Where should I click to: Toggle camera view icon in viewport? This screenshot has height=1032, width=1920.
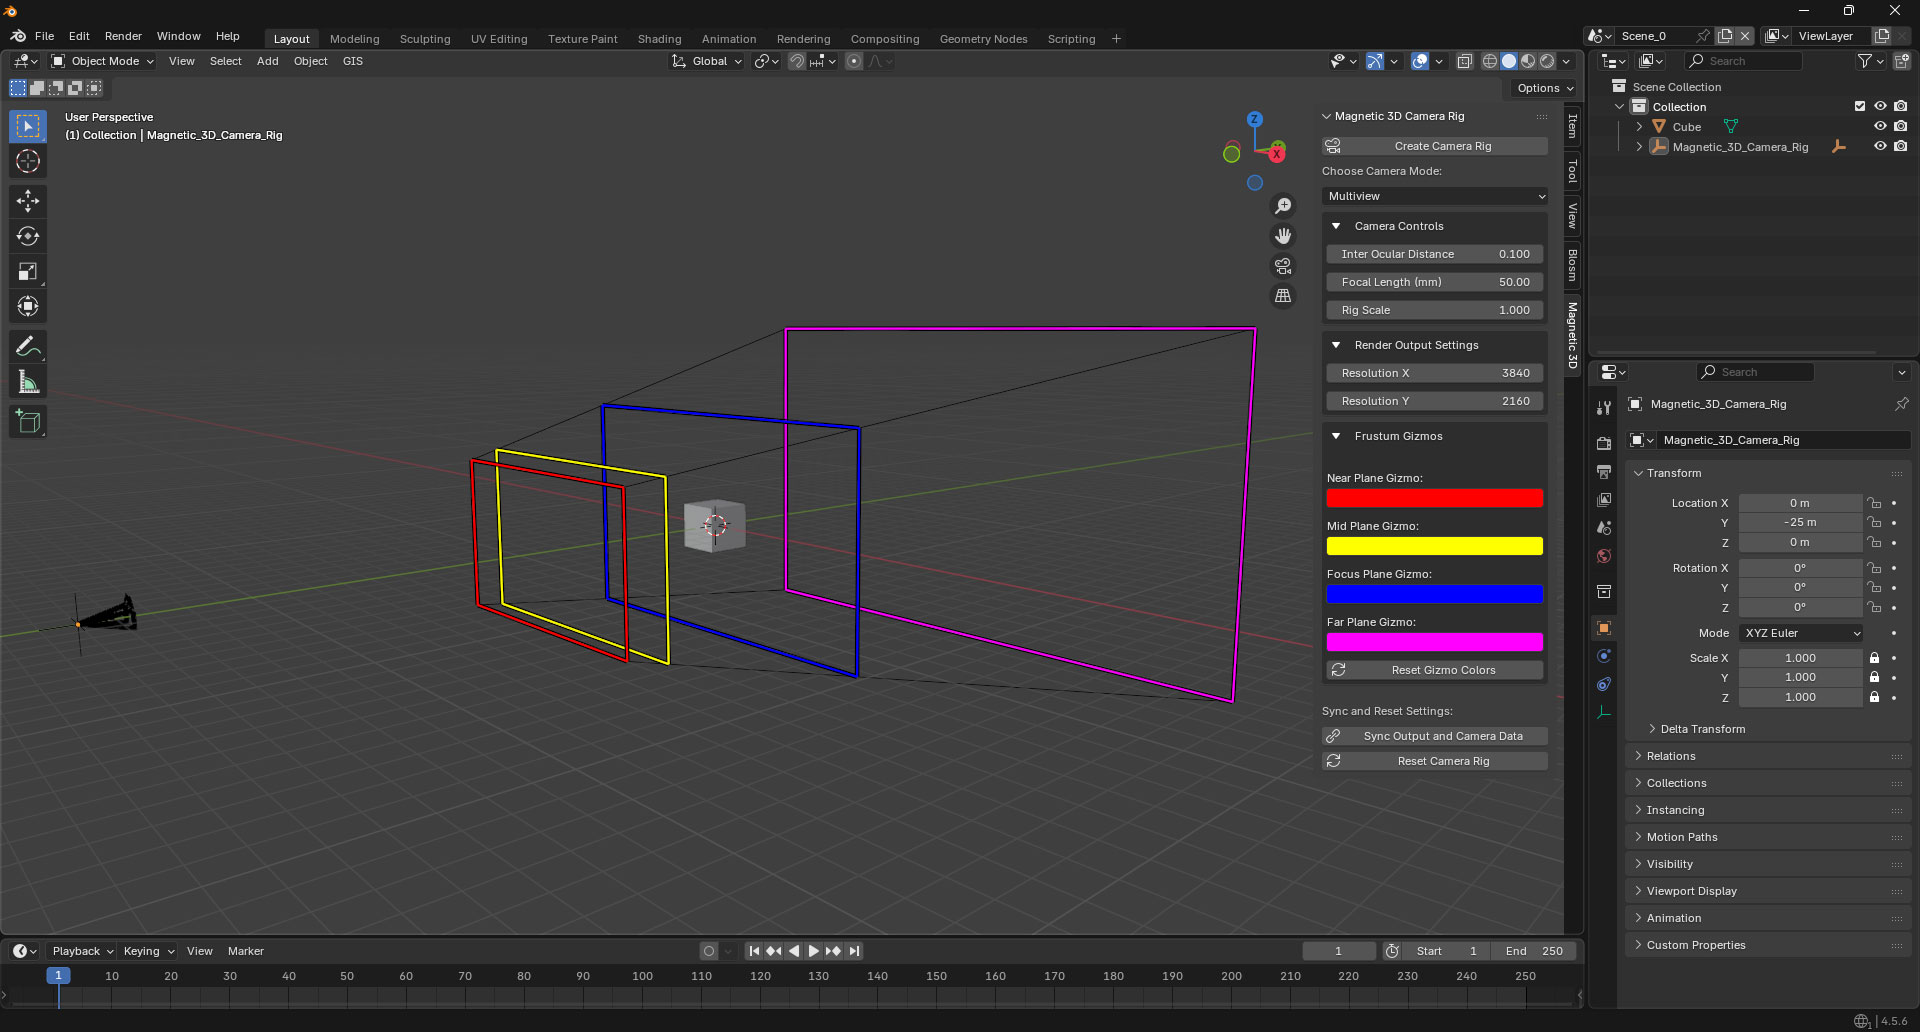coord(1283,266)
